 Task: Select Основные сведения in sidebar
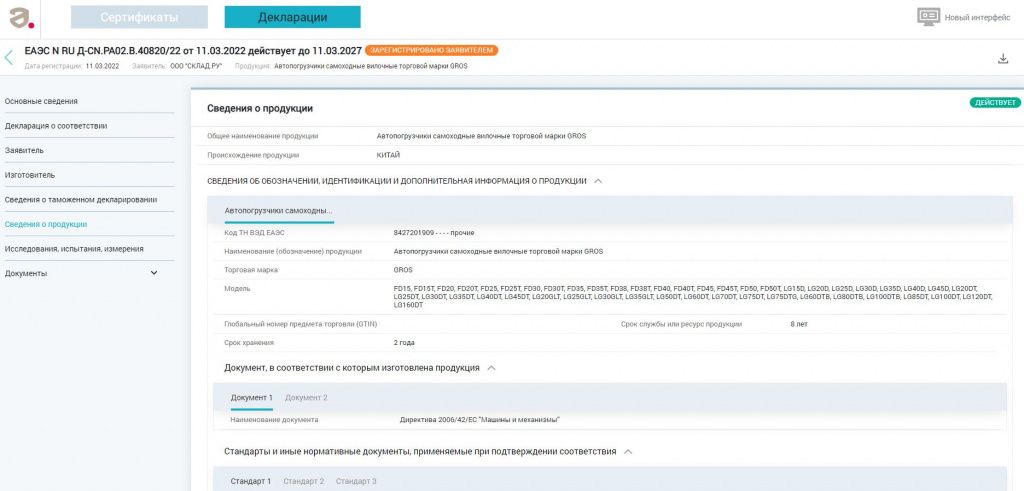[x=41, y=101]
